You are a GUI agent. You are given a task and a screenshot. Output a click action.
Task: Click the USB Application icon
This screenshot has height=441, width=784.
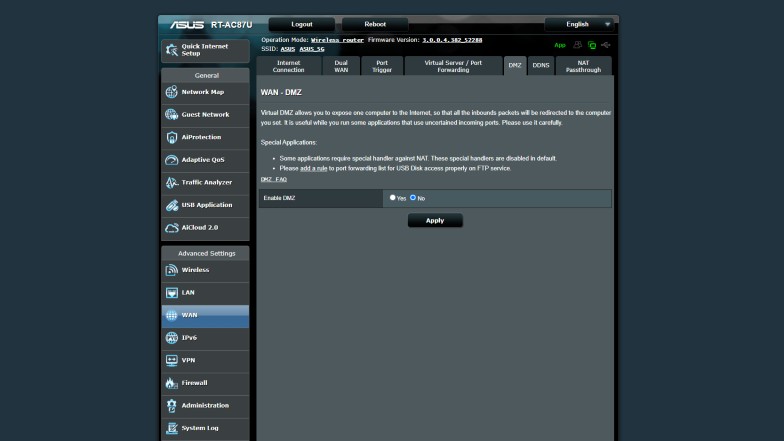click(x=172, y=205)
